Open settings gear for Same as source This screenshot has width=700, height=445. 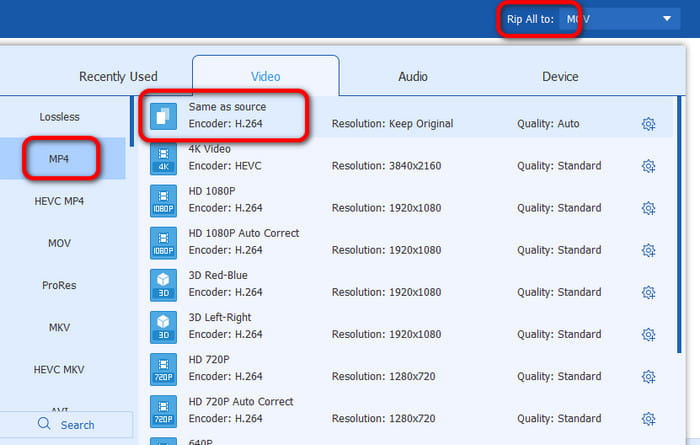(648, 124)
